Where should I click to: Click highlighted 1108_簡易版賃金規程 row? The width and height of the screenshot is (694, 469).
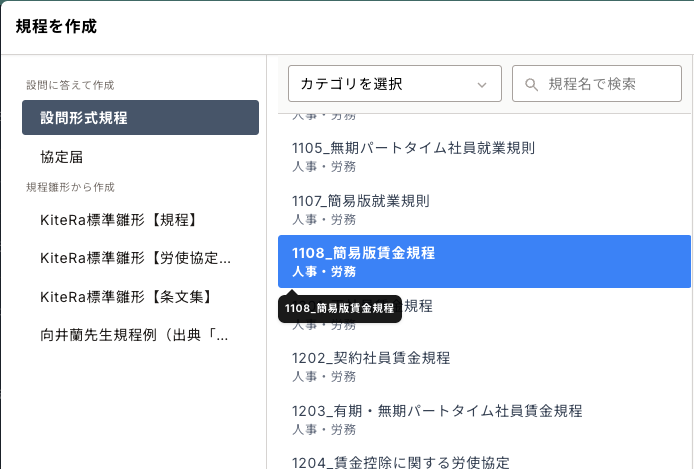tap(484, 261)
